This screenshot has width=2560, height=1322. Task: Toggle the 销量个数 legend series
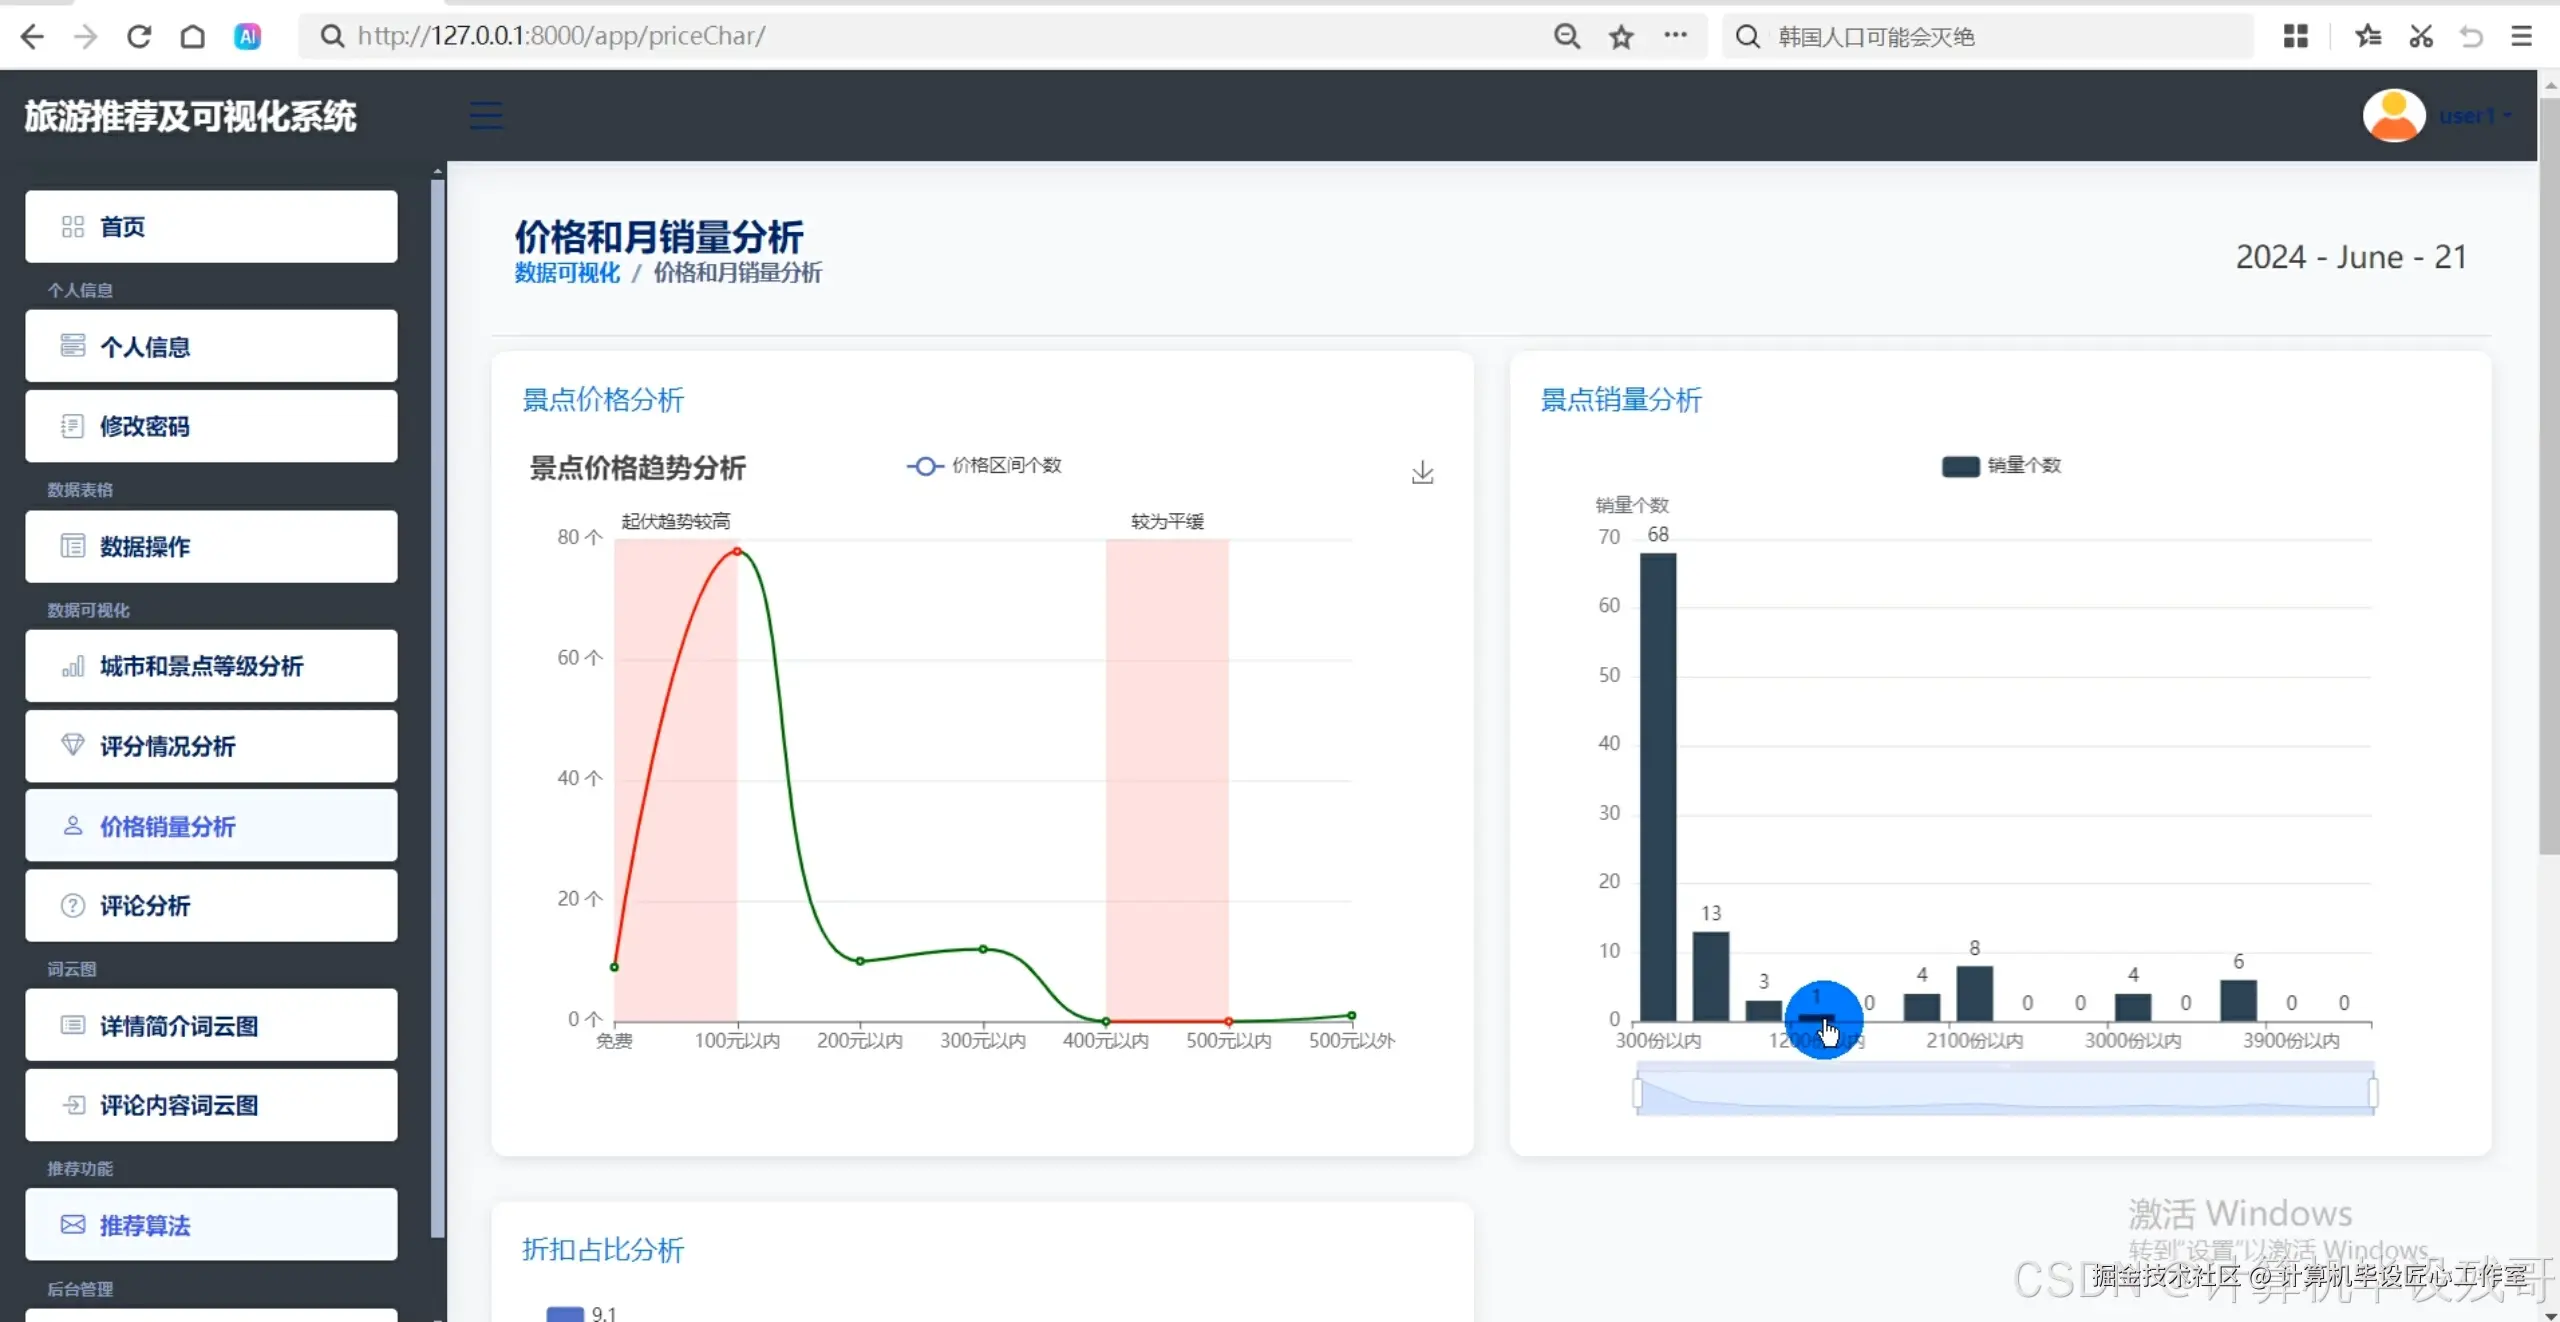(x=2000, y=466)
